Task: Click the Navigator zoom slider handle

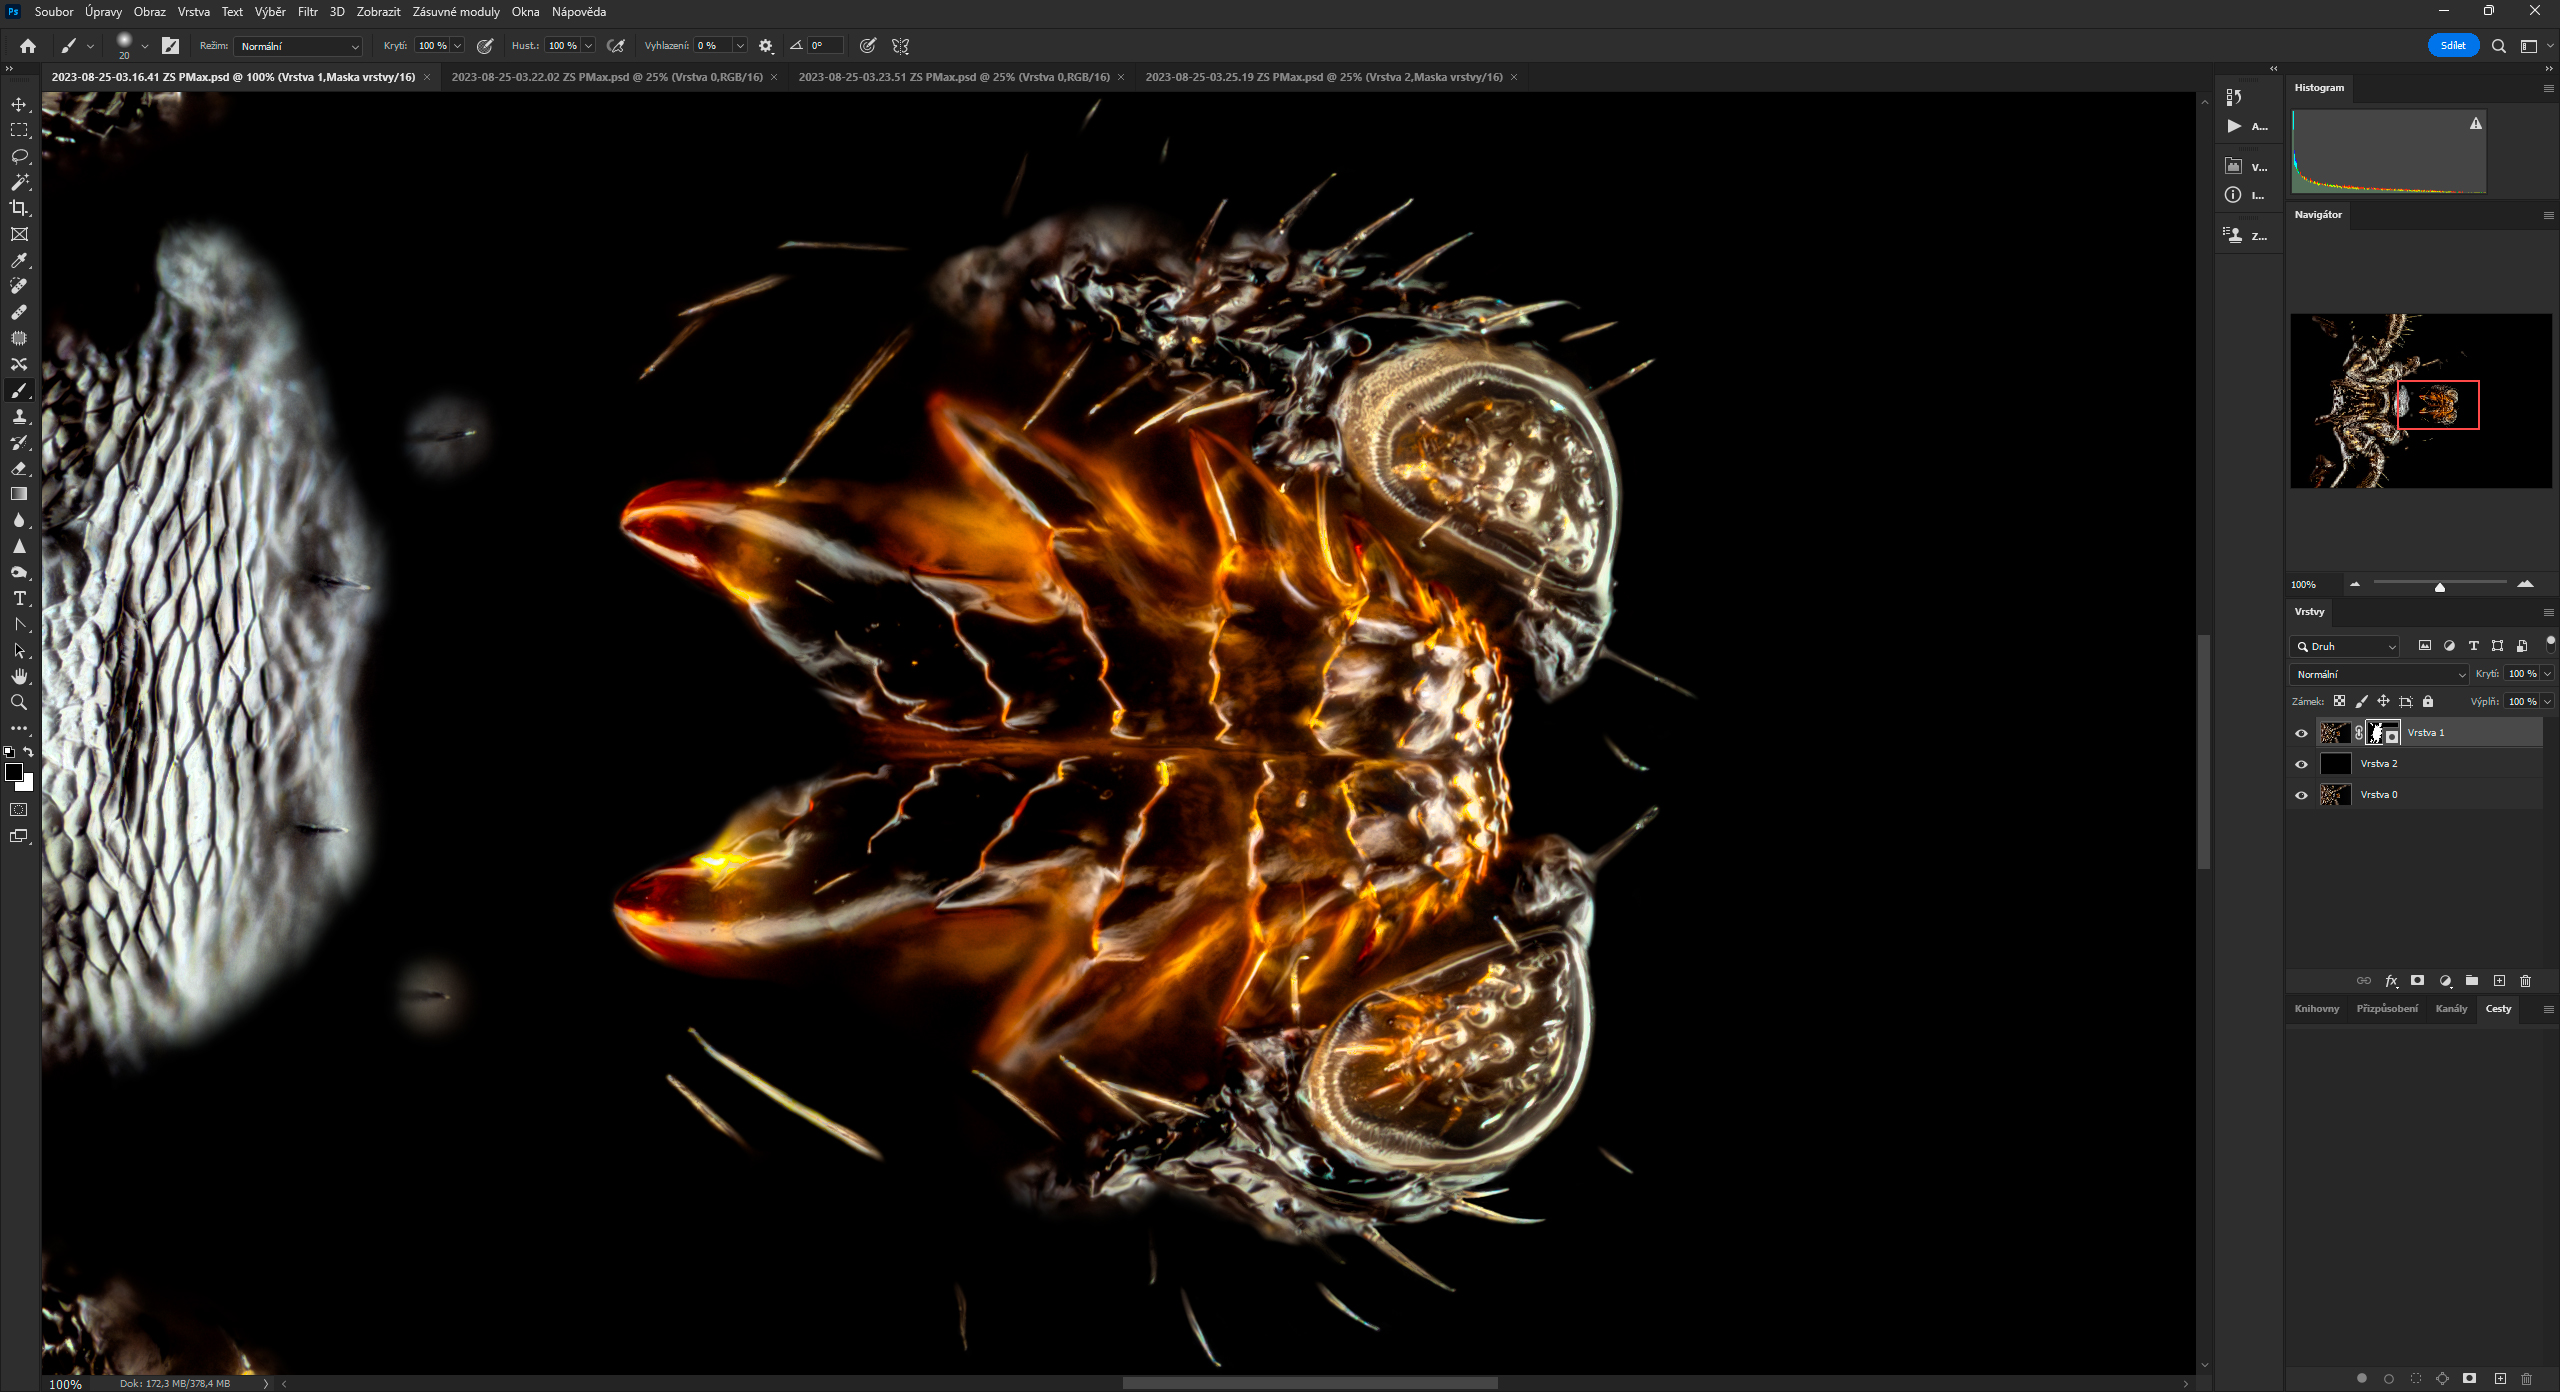Action: (x=2440, y=587)
